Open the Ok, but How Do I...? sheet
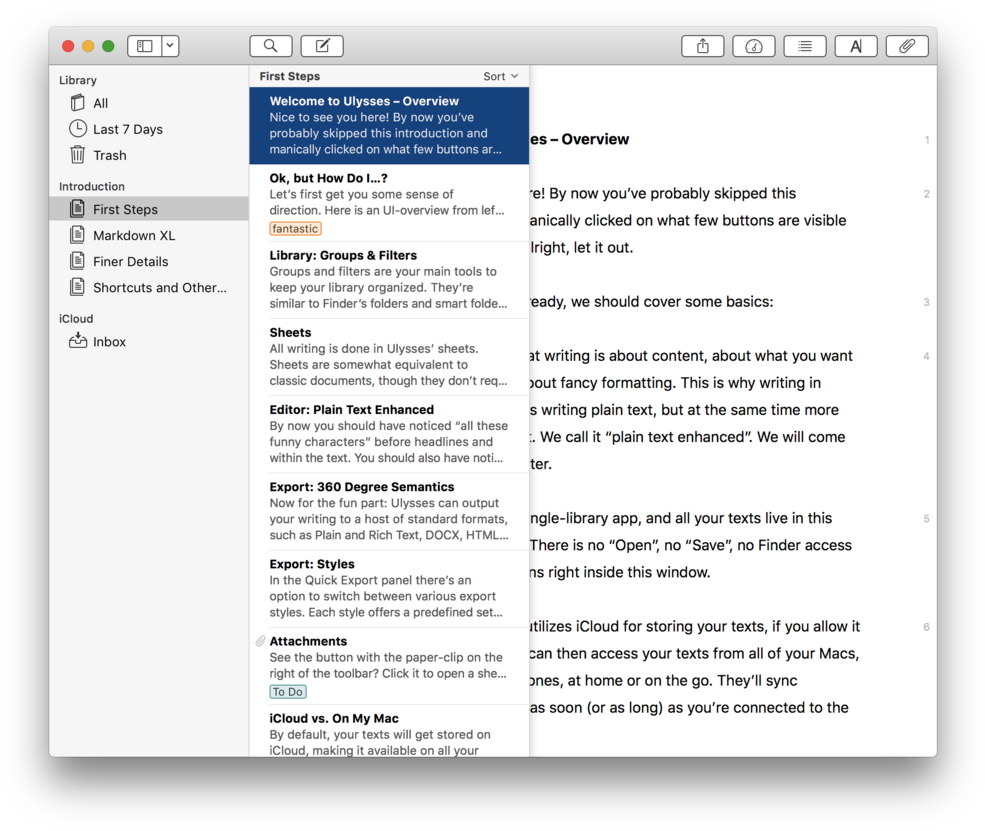The height and width of the screenshot is (831, 985). 389,203
